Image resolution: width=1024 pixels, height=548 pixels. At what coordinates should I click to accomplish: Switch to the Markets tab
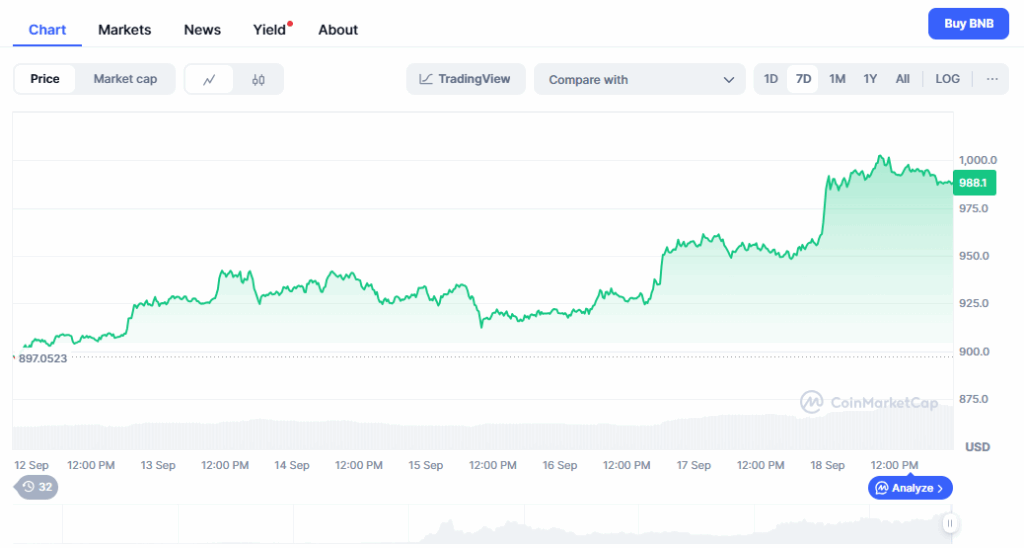pyautogui.click(x=125, y=29)
